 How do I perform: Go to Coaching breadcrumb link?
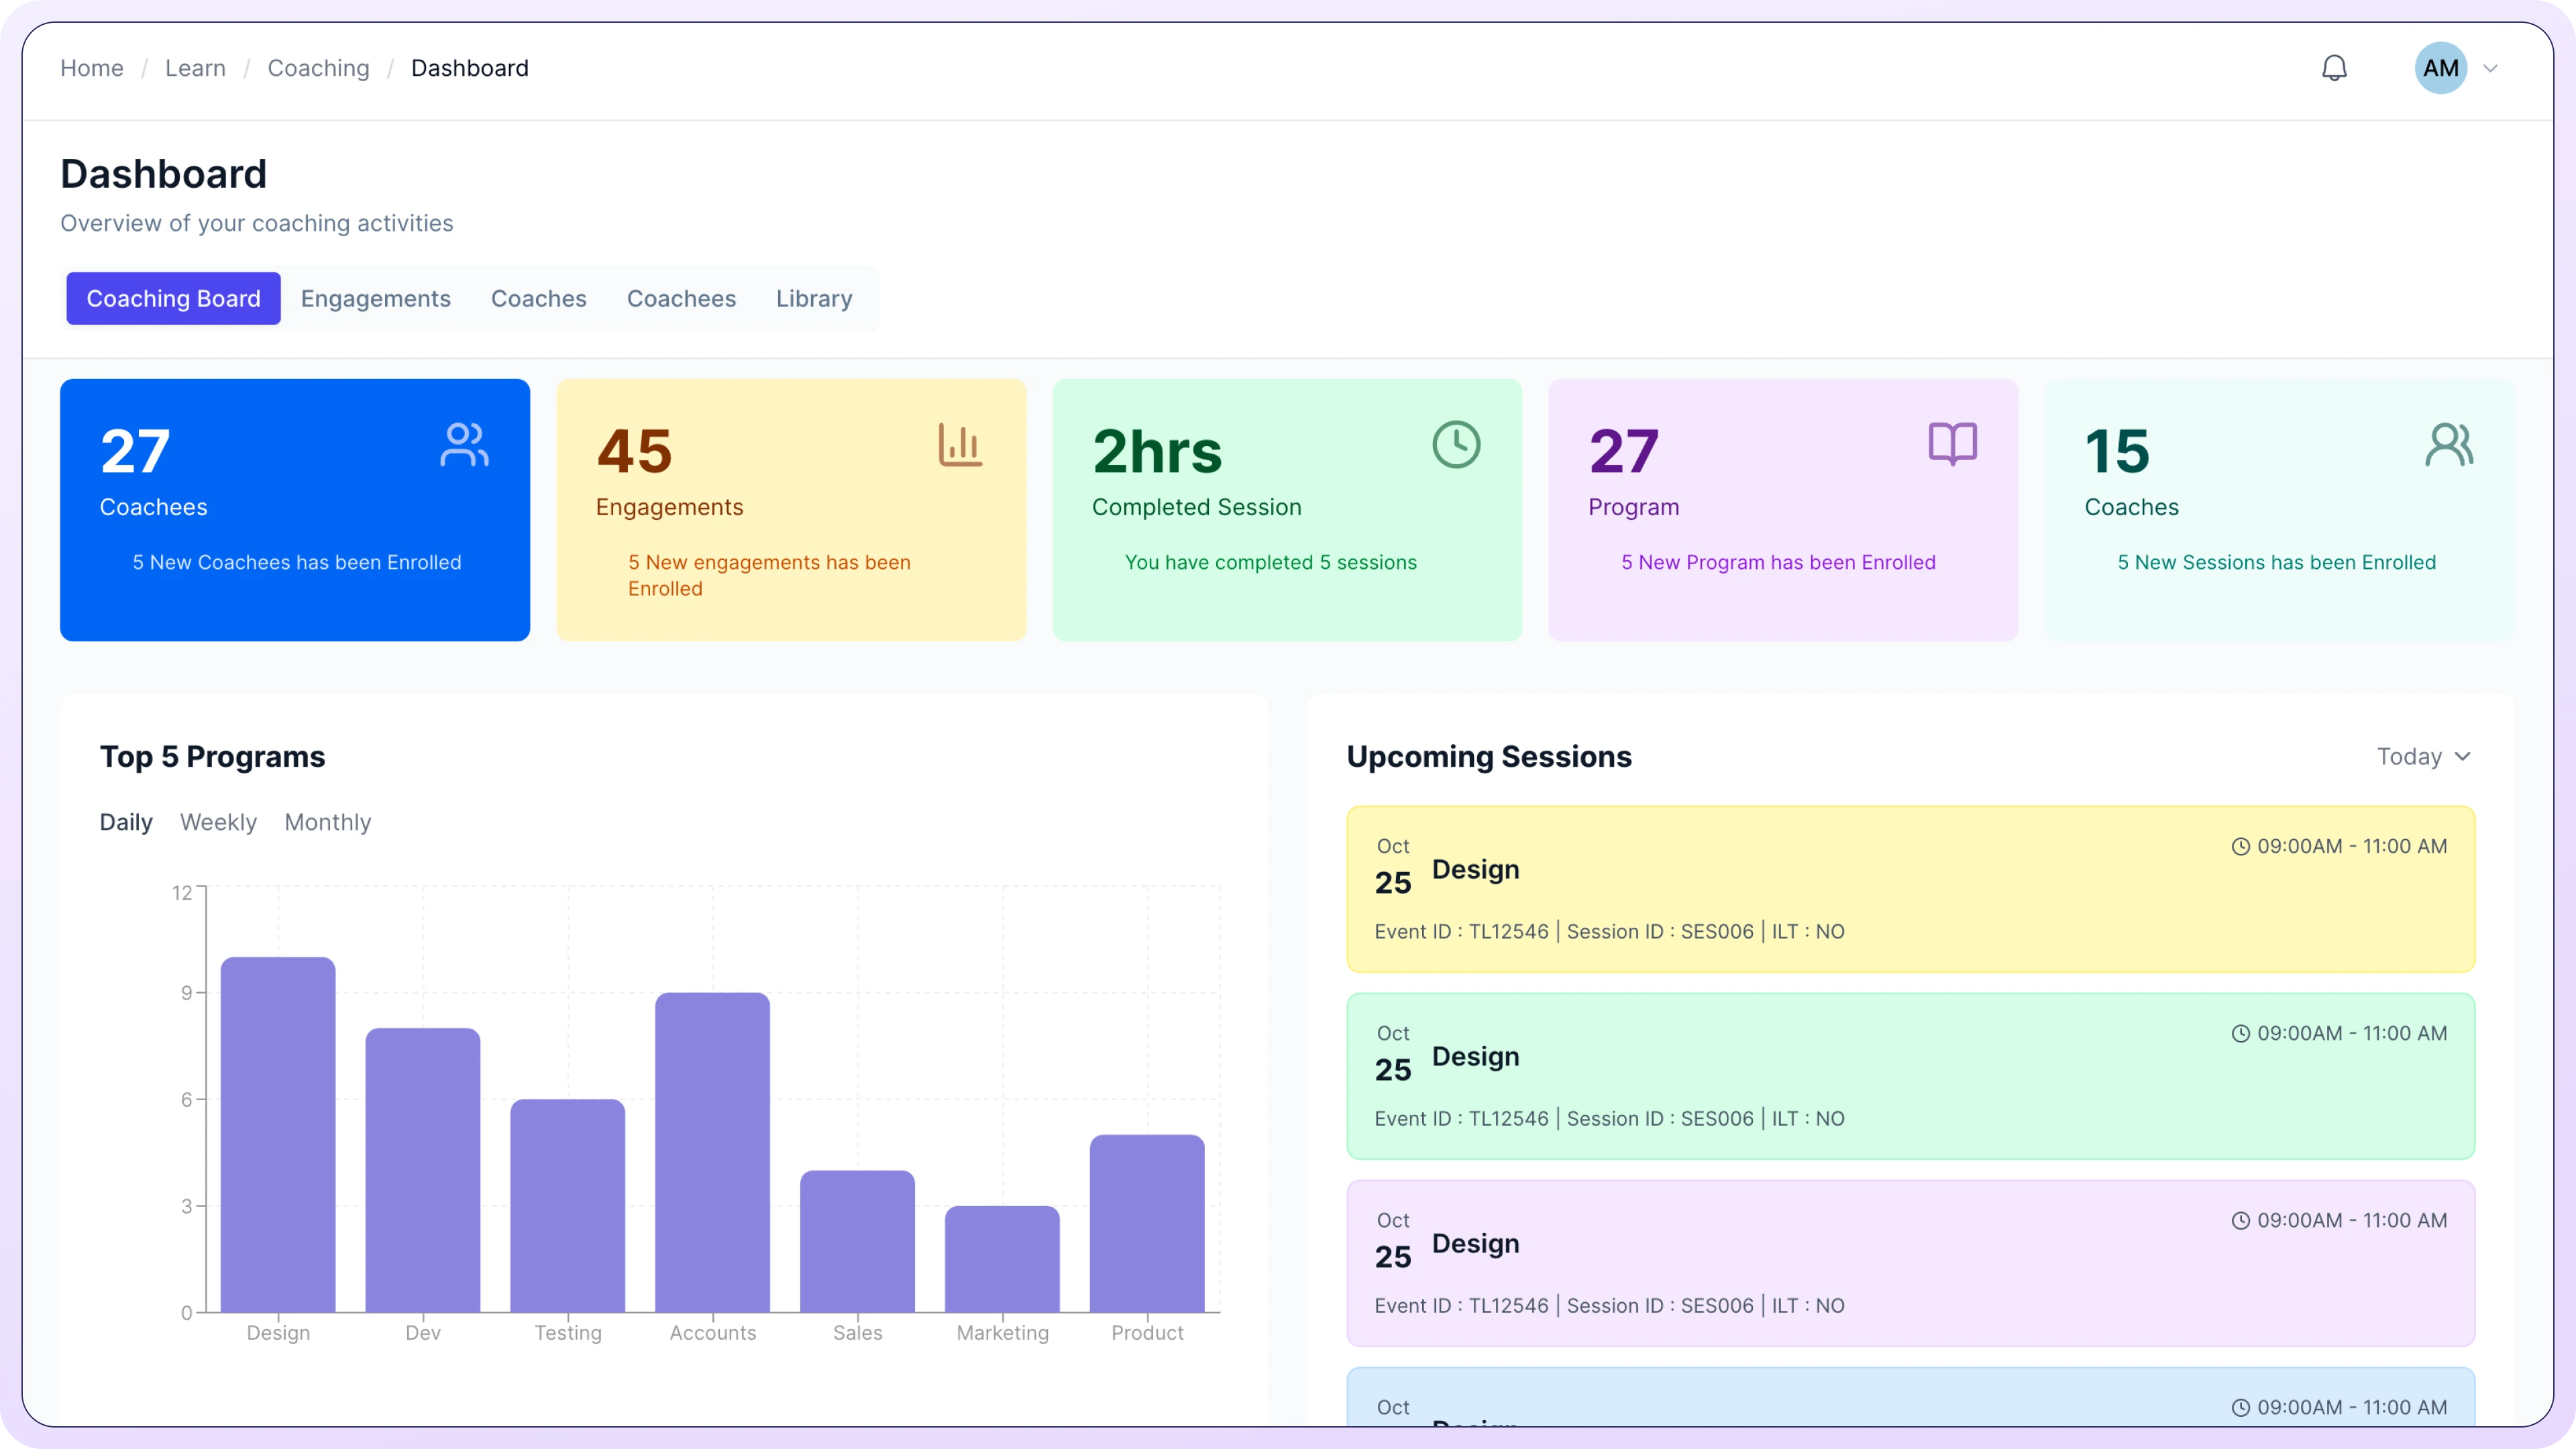pyautogui.click(x=318, y=68)
